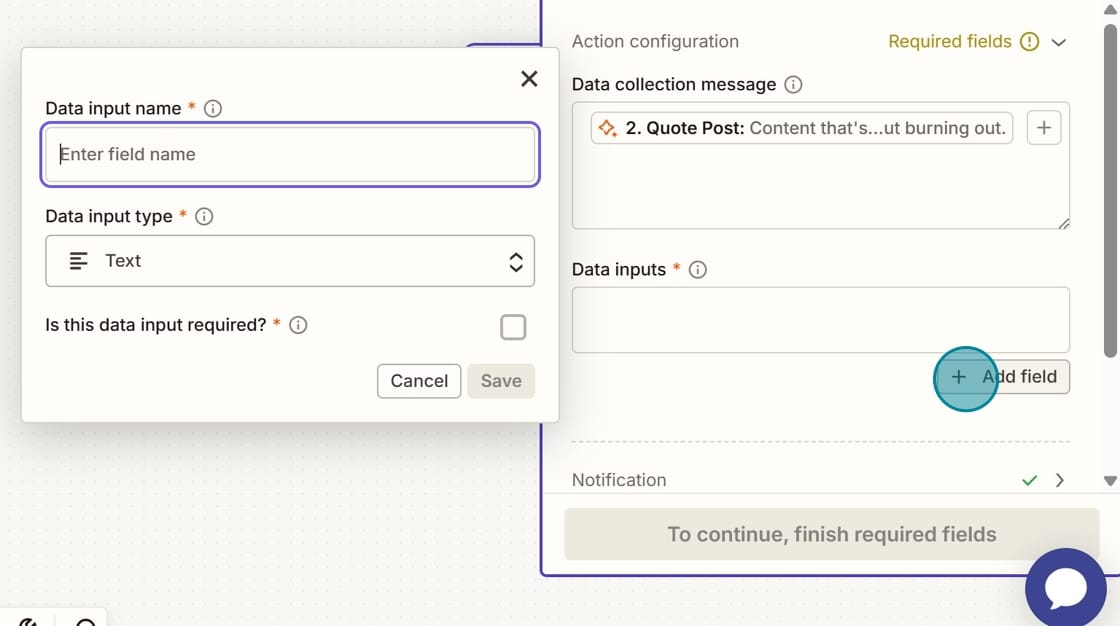Click the plus button beside the Quote Post token
The height and width of the screenshot is (626, 1120).
(x=1043, y=128)
